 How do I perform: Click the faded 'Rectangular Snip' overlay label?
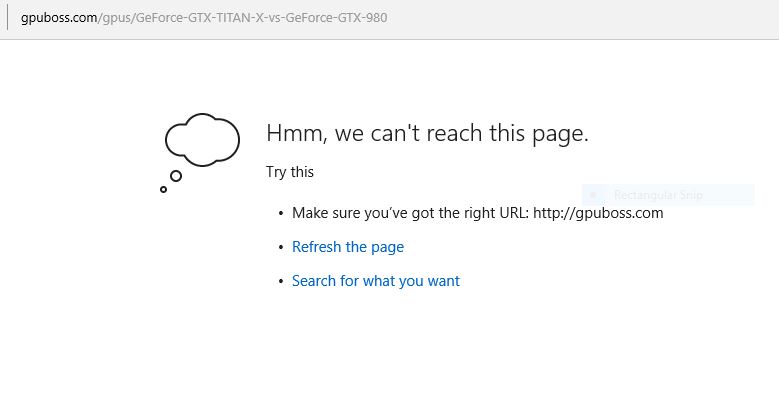[x=658, y=195]
